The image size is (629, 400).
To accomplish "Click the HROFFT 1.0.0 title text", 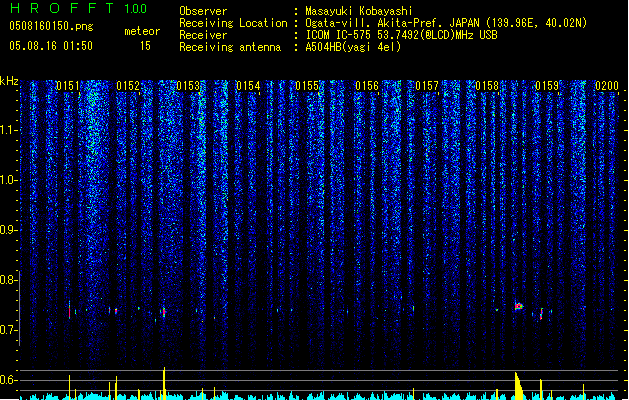I will coord(79,8).
